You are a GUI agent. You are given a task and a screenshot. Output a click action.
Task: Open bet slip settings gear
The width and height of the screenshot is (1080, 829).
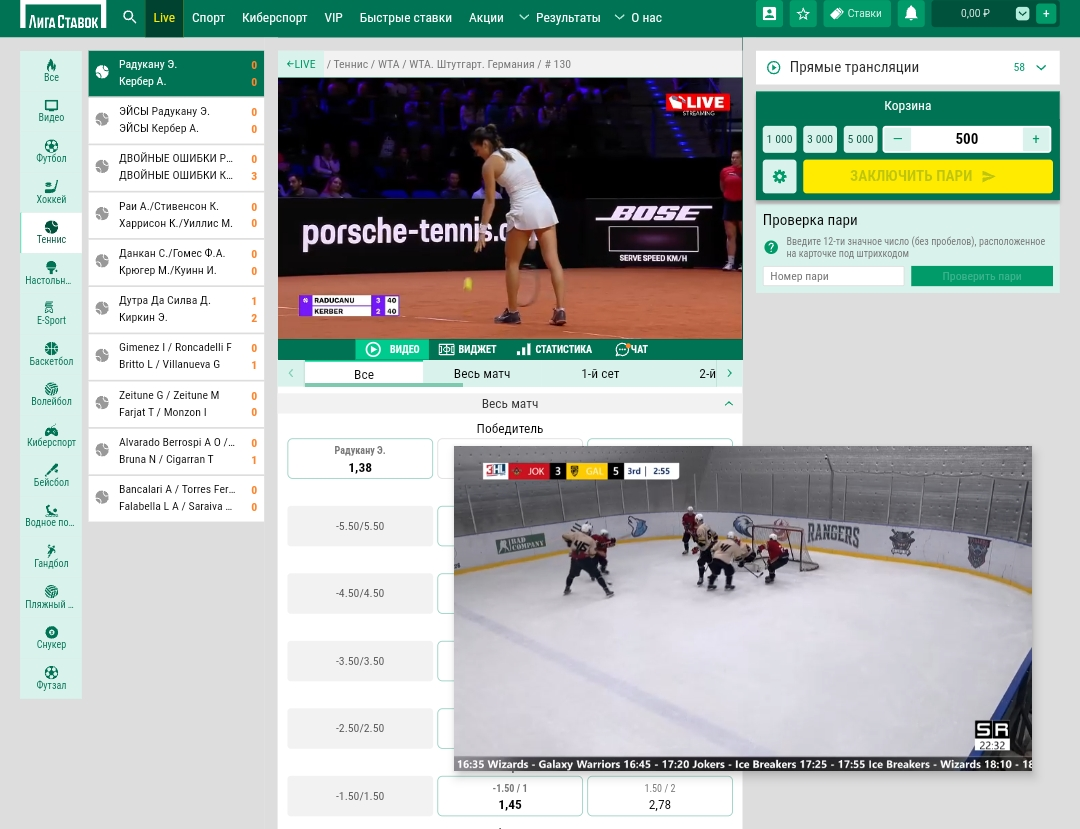779,177
